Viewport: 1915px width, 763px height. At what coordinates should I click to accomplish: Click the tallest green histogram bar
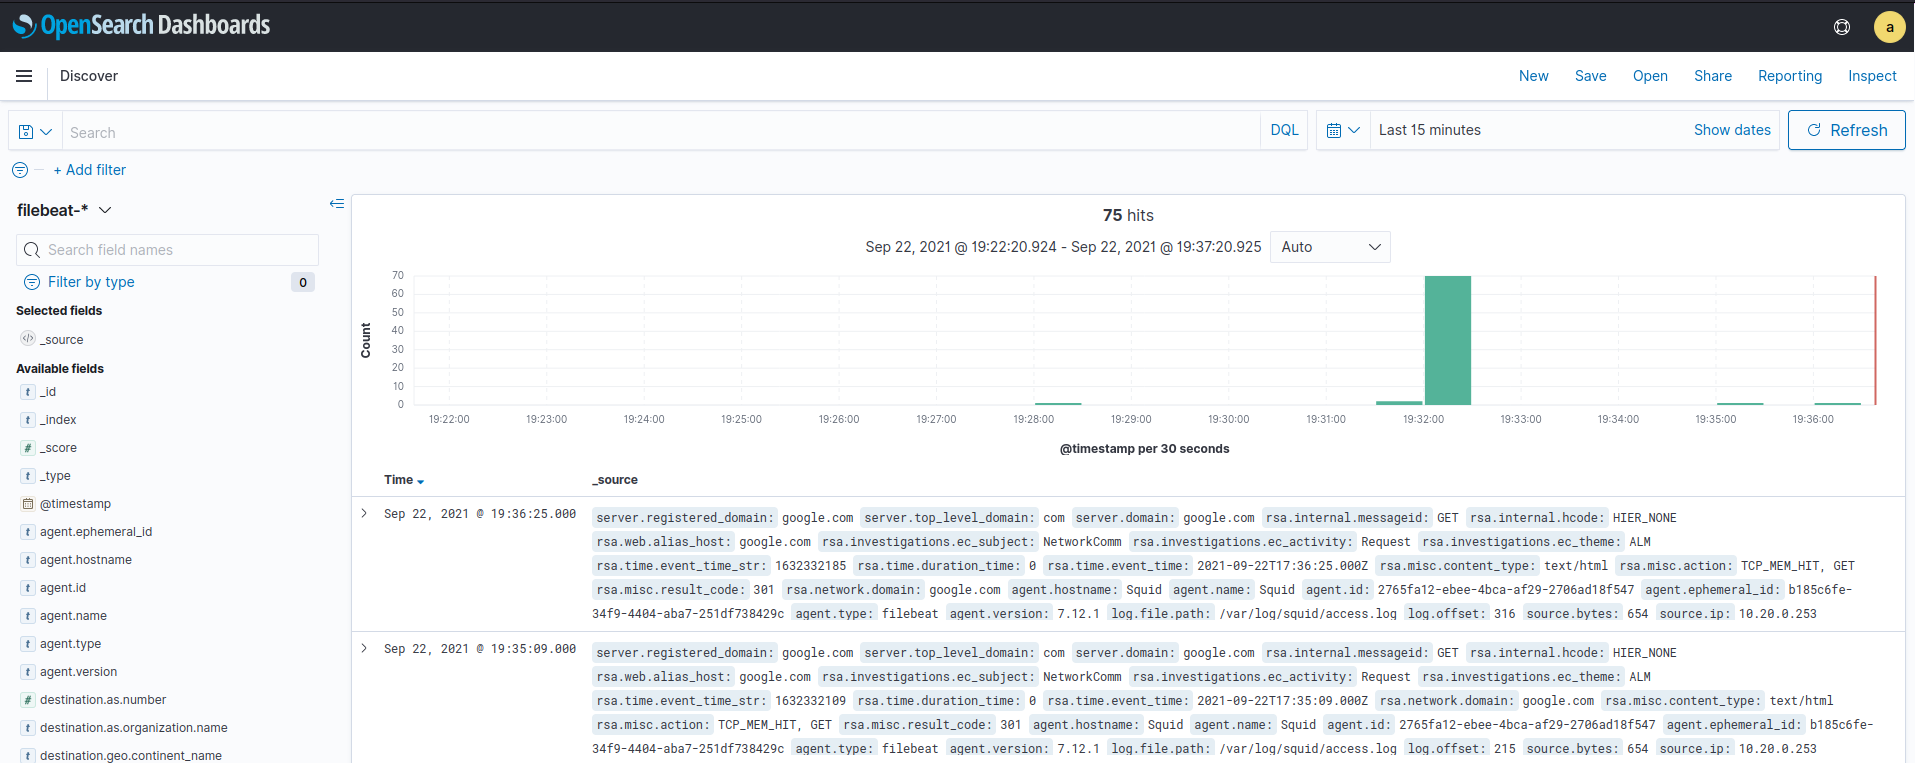point(1447,340)
